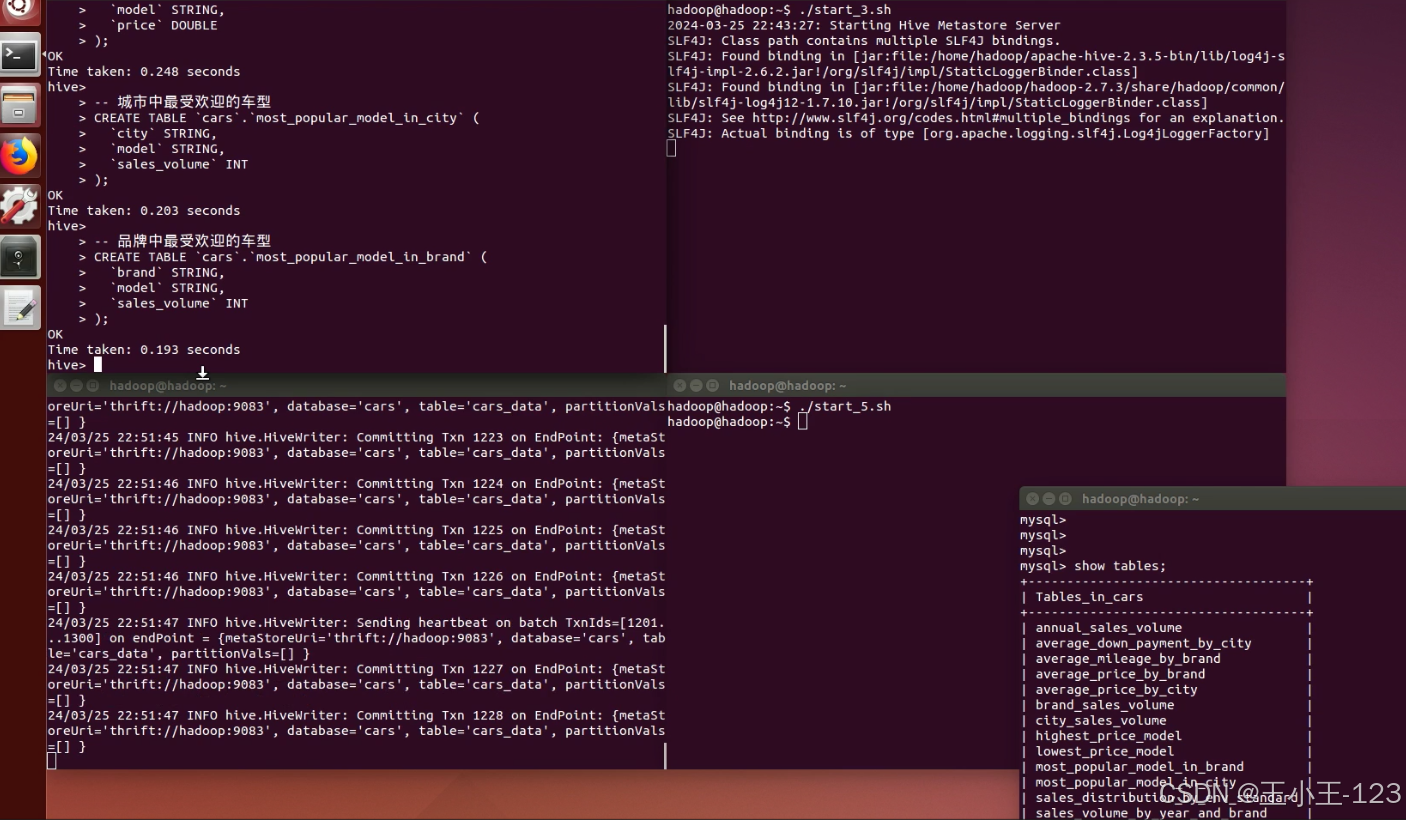Screen dimensions: 1406x820
Task: Maximize the start_5.sh terminal window
Action: coord(713,385)
